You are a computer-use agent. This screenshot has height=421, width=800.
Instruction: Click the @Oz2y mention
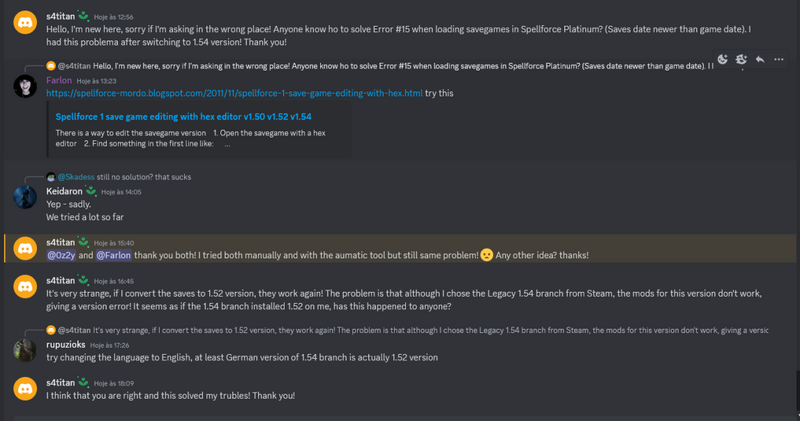pyautogui.click(x=62, y=255)
